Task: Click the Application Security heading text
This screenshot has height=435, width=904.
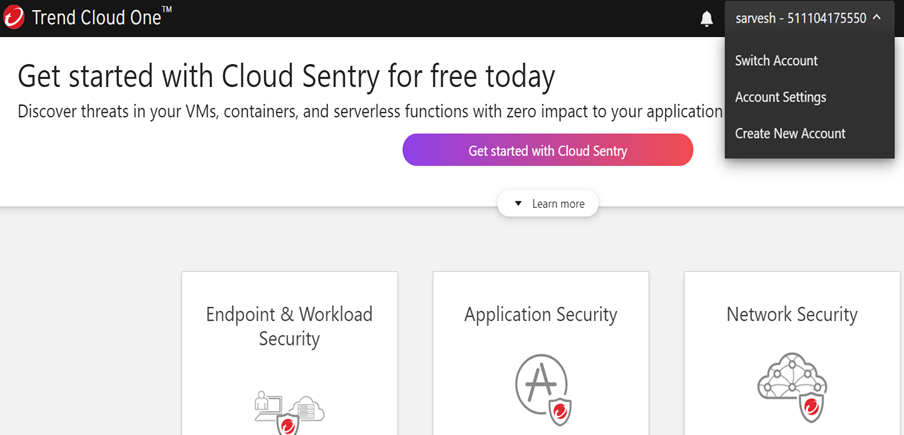Action: click(541, 315)
